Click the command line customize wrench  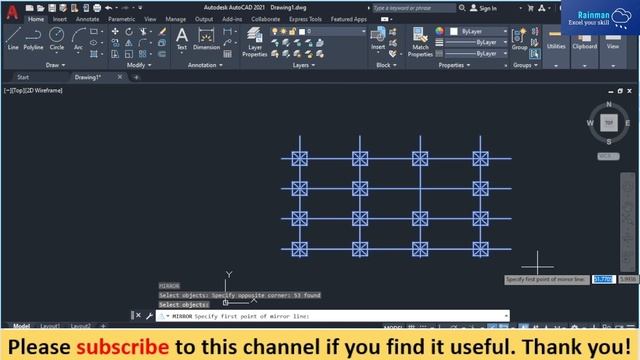click(149, 316)
